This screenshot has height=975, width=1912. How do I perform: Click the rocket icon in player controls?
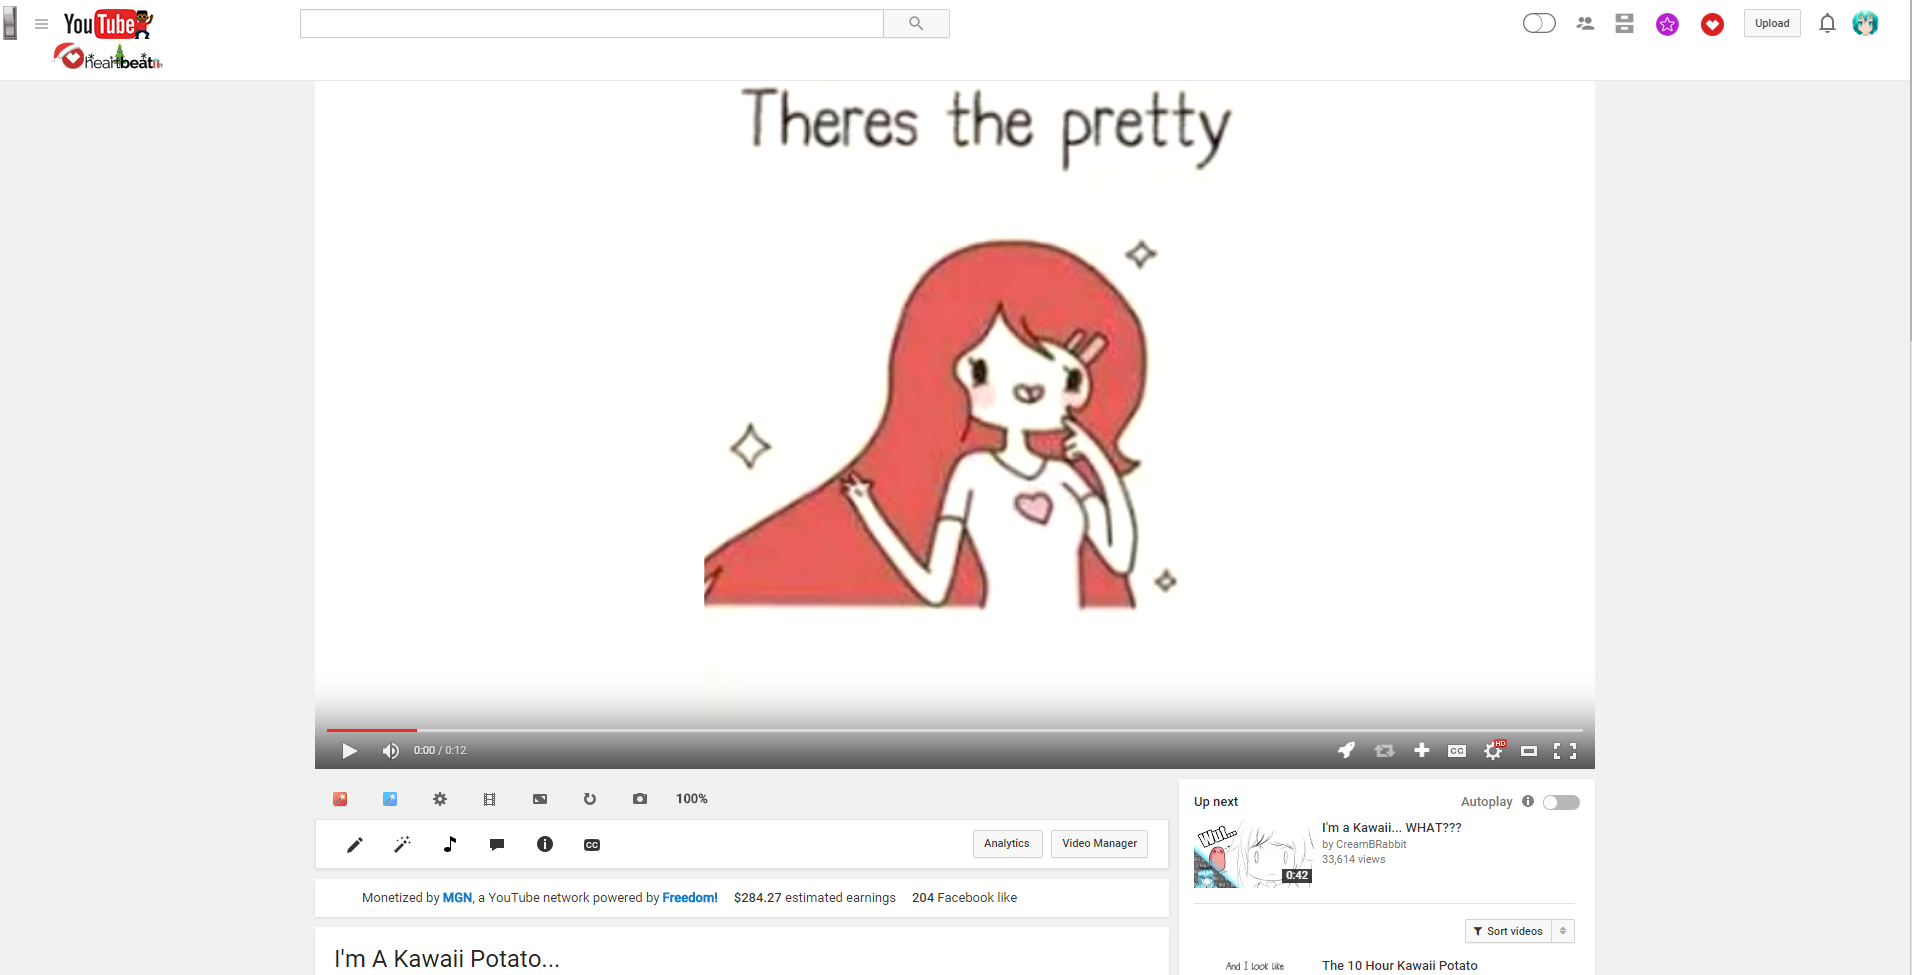coord(1346,750)
